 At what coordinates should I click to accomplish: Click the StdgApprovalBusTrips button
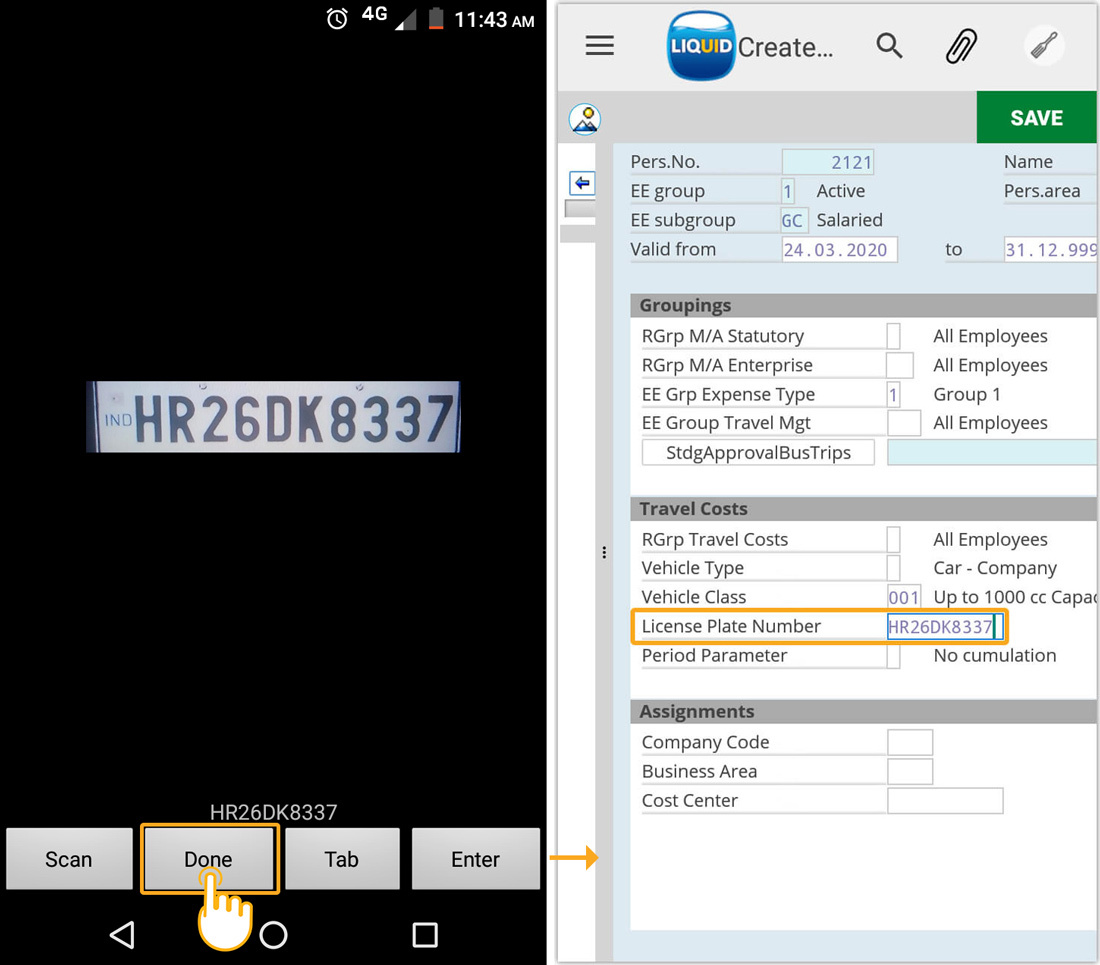pyautogui.click(x=758, y=452)
